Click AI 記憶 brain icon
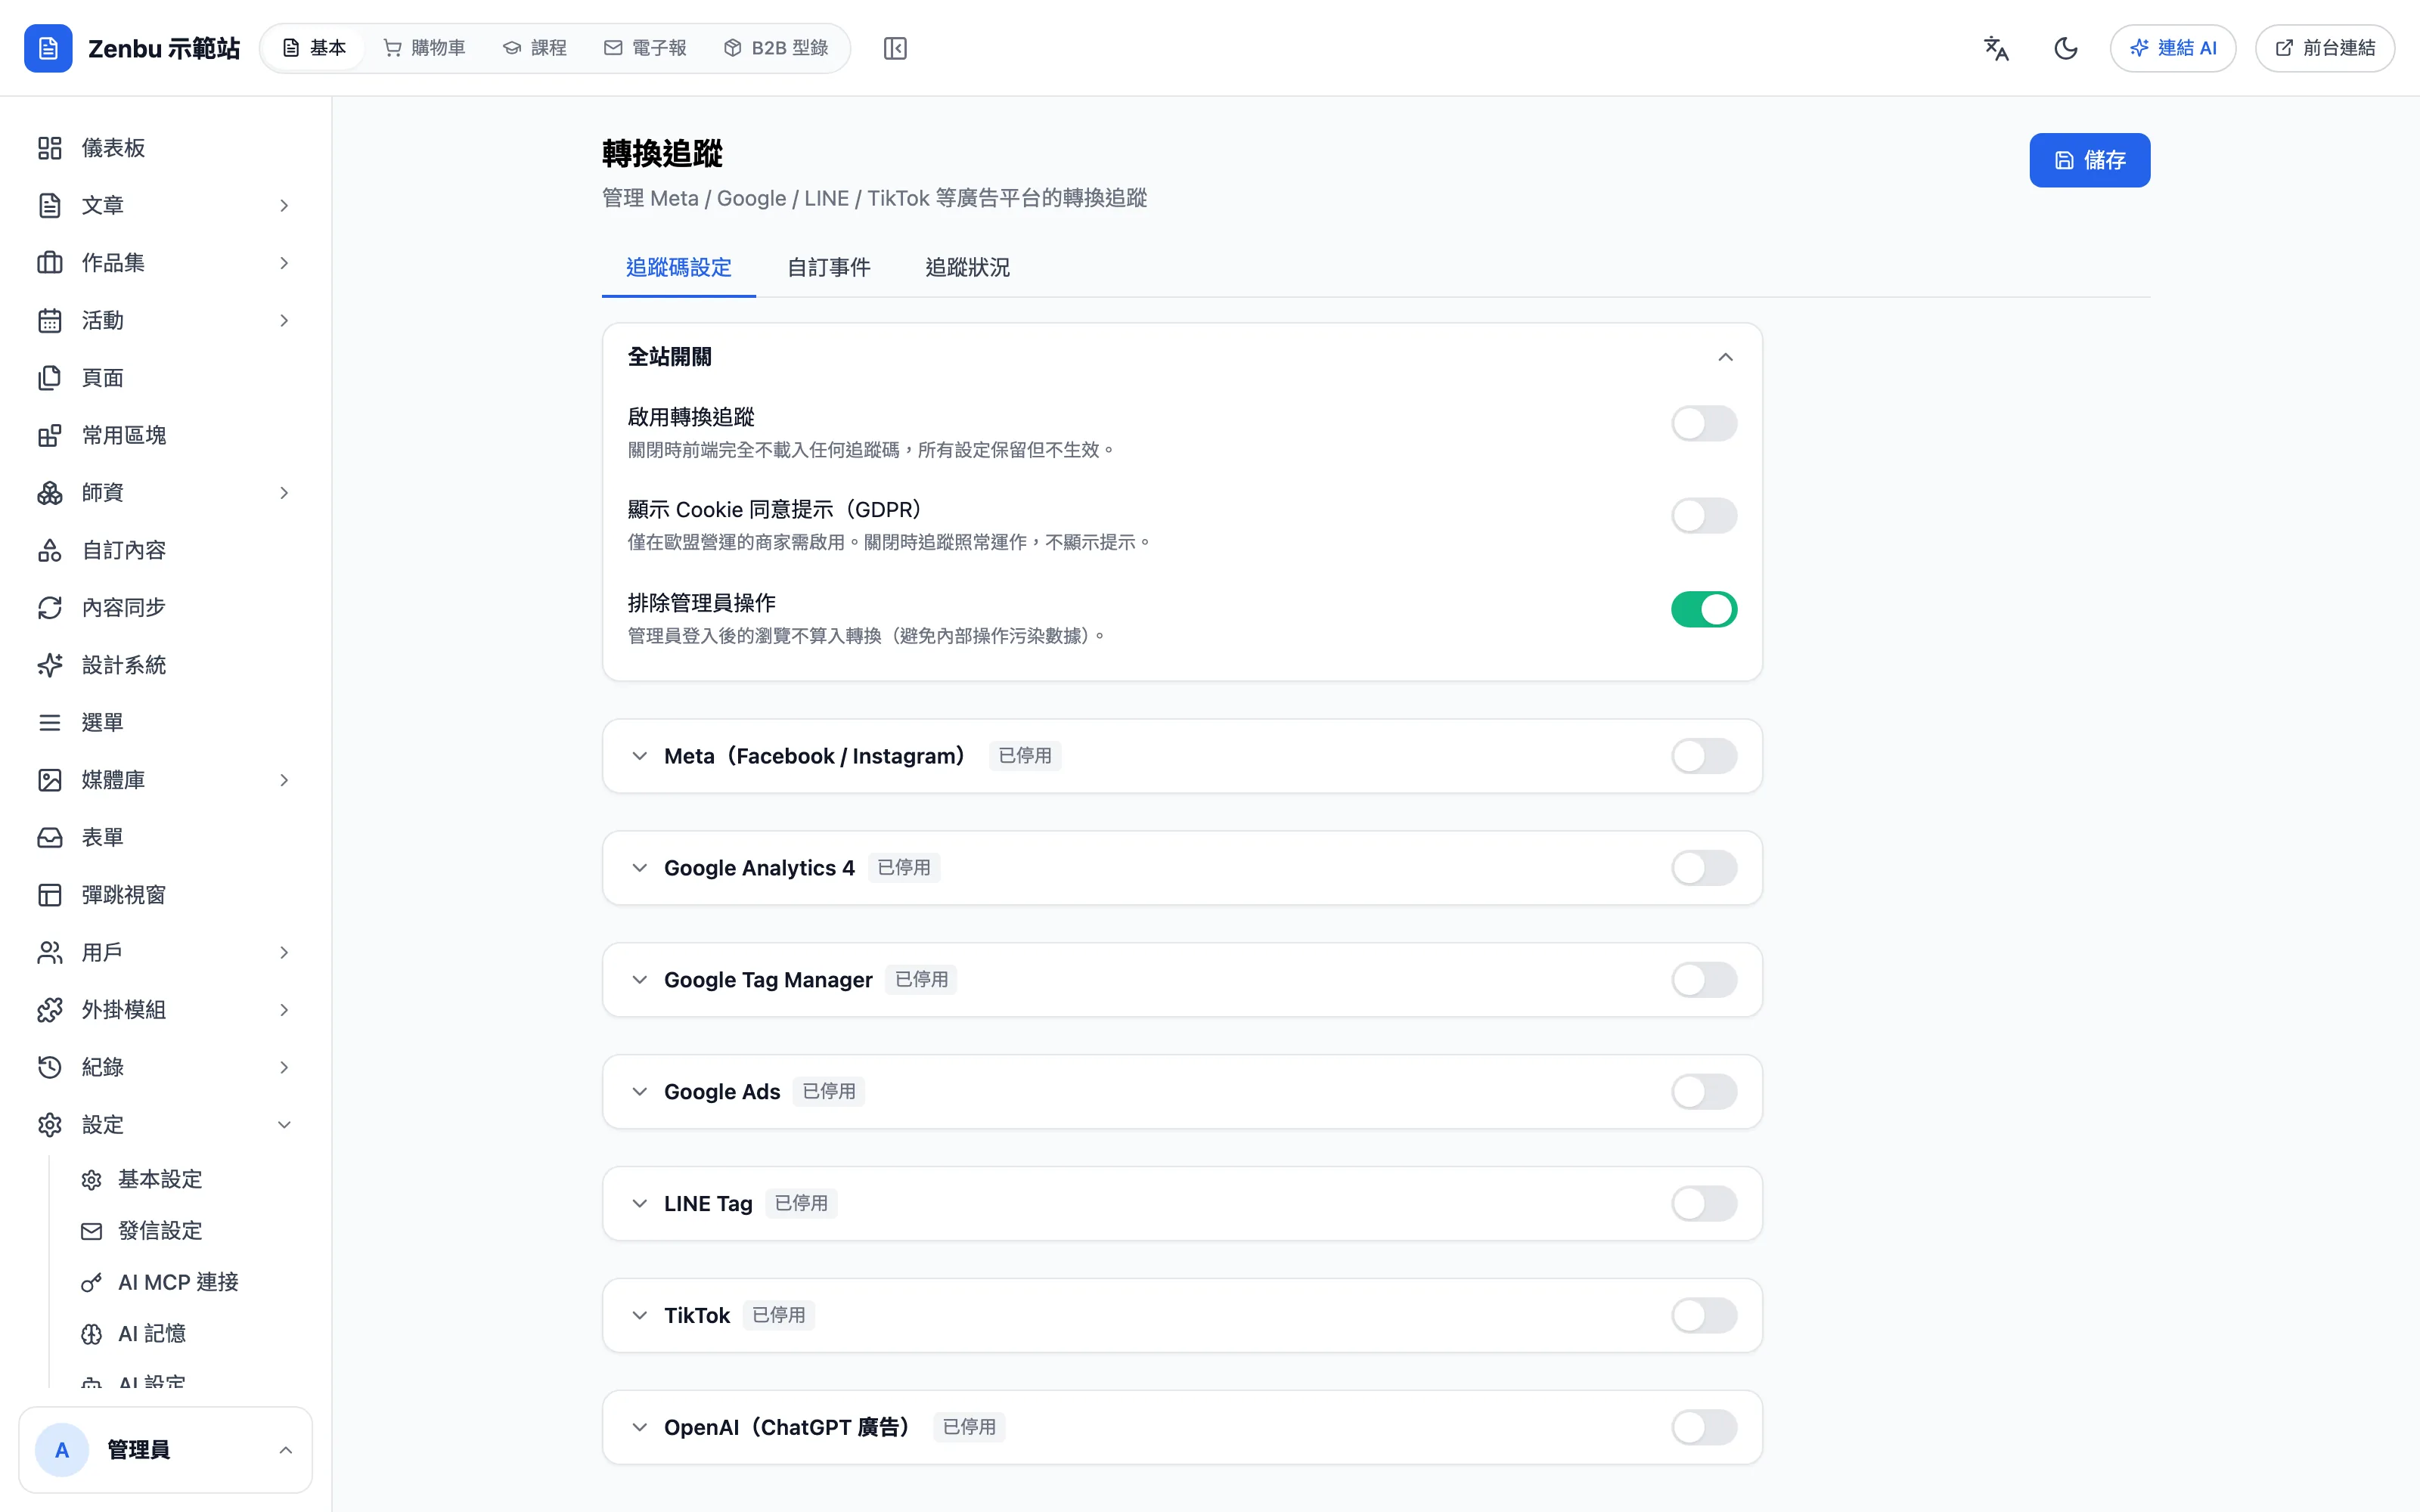 tap(92, 1334)
